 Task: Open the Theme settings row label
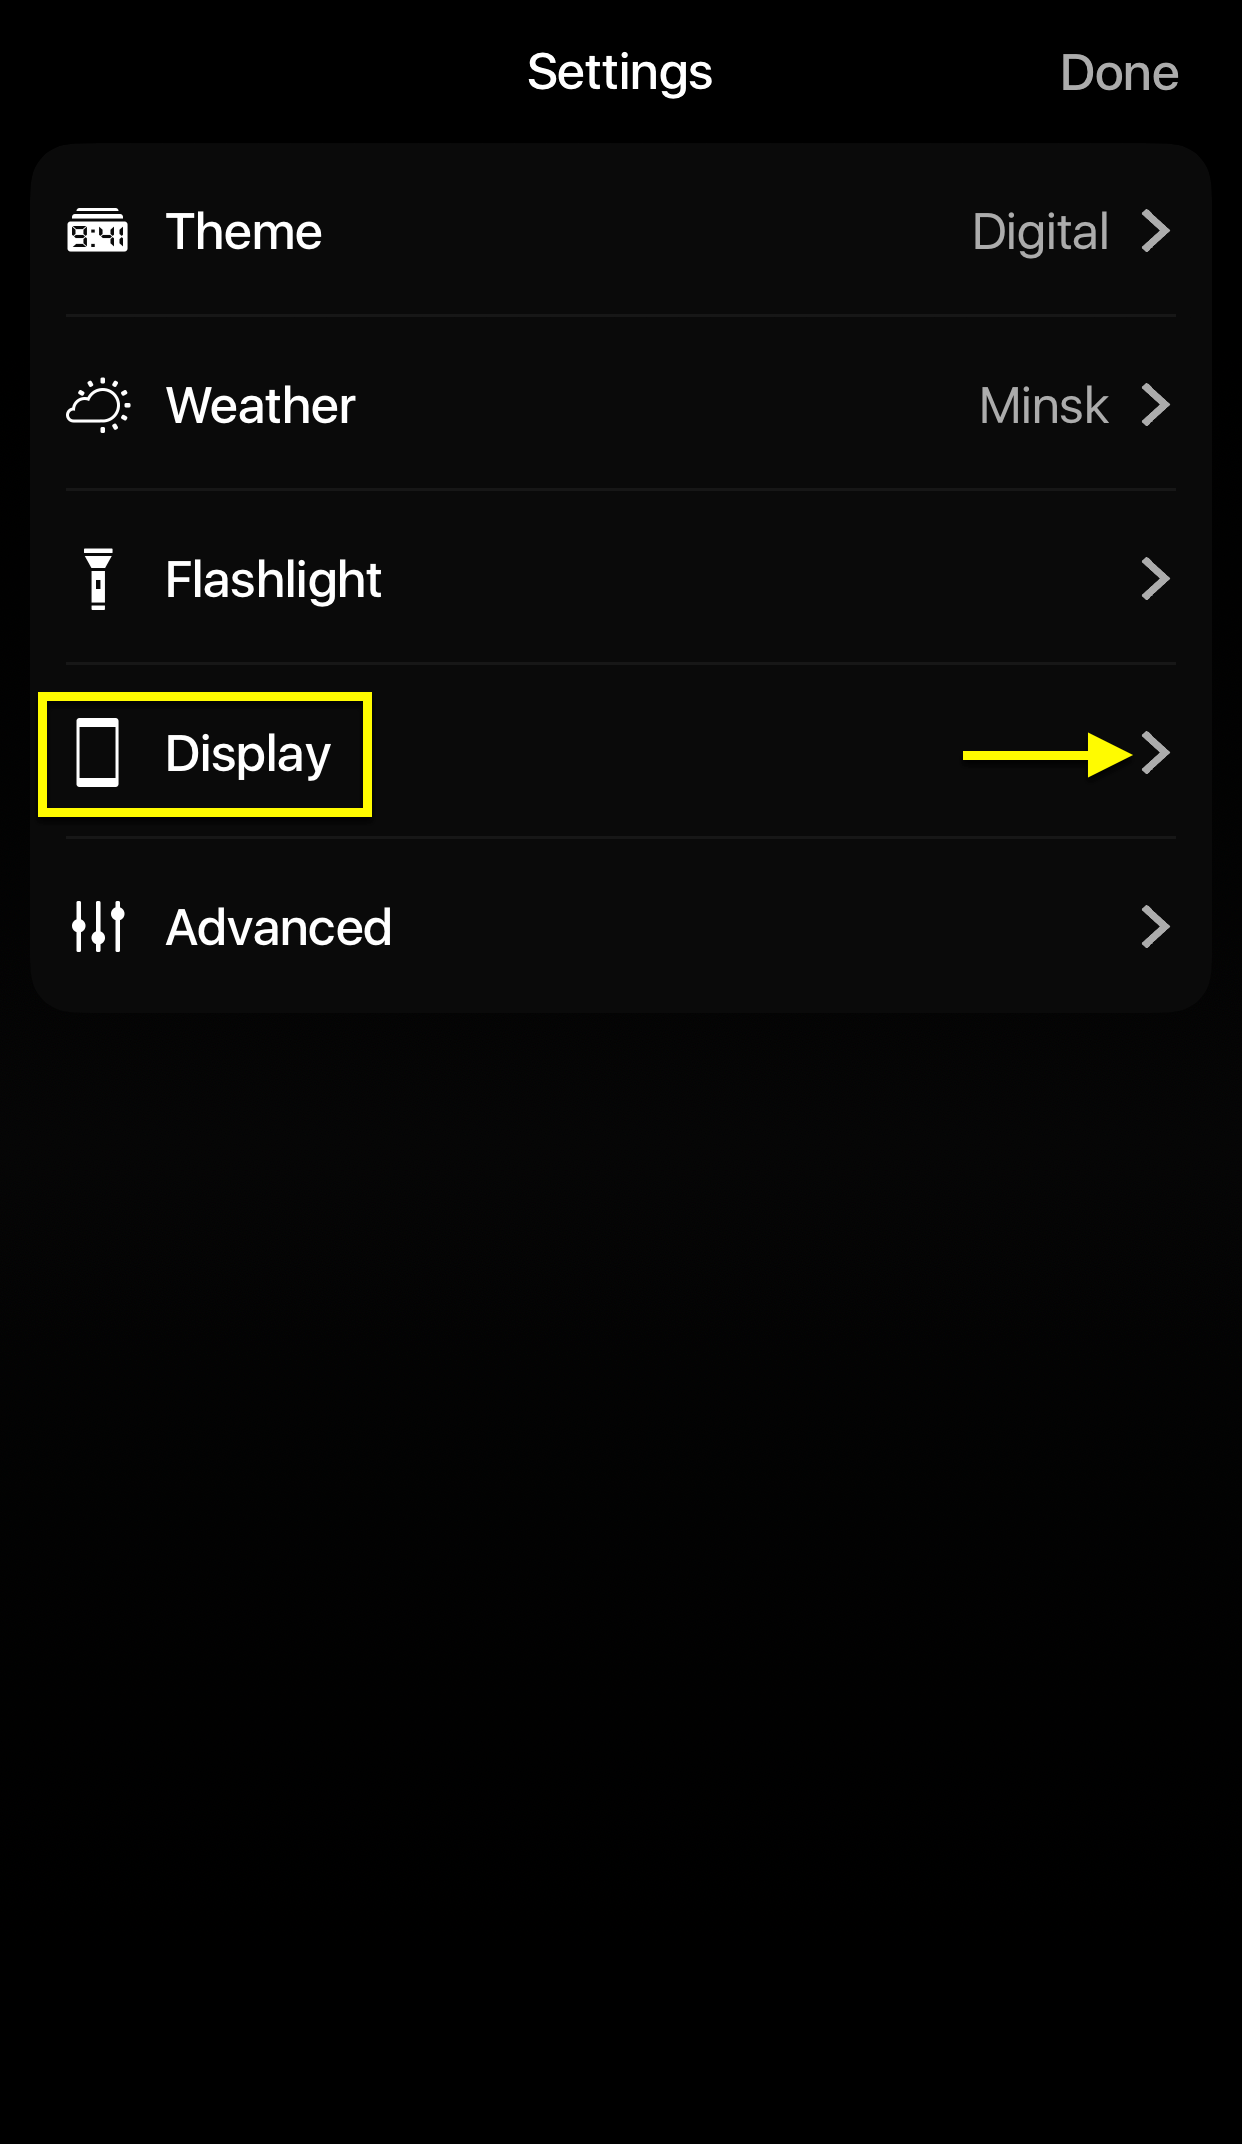(x=244, y=232)
